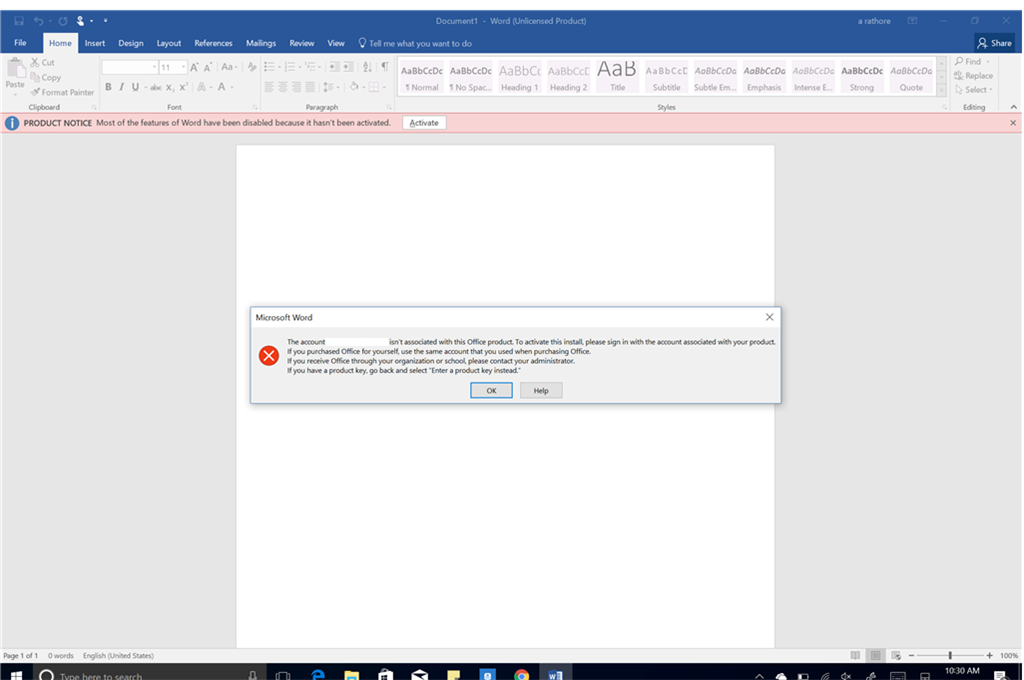Switch to the View tab
Image resolution: width=1024 pixels, height=680 pixels.
tap(336, 43)
